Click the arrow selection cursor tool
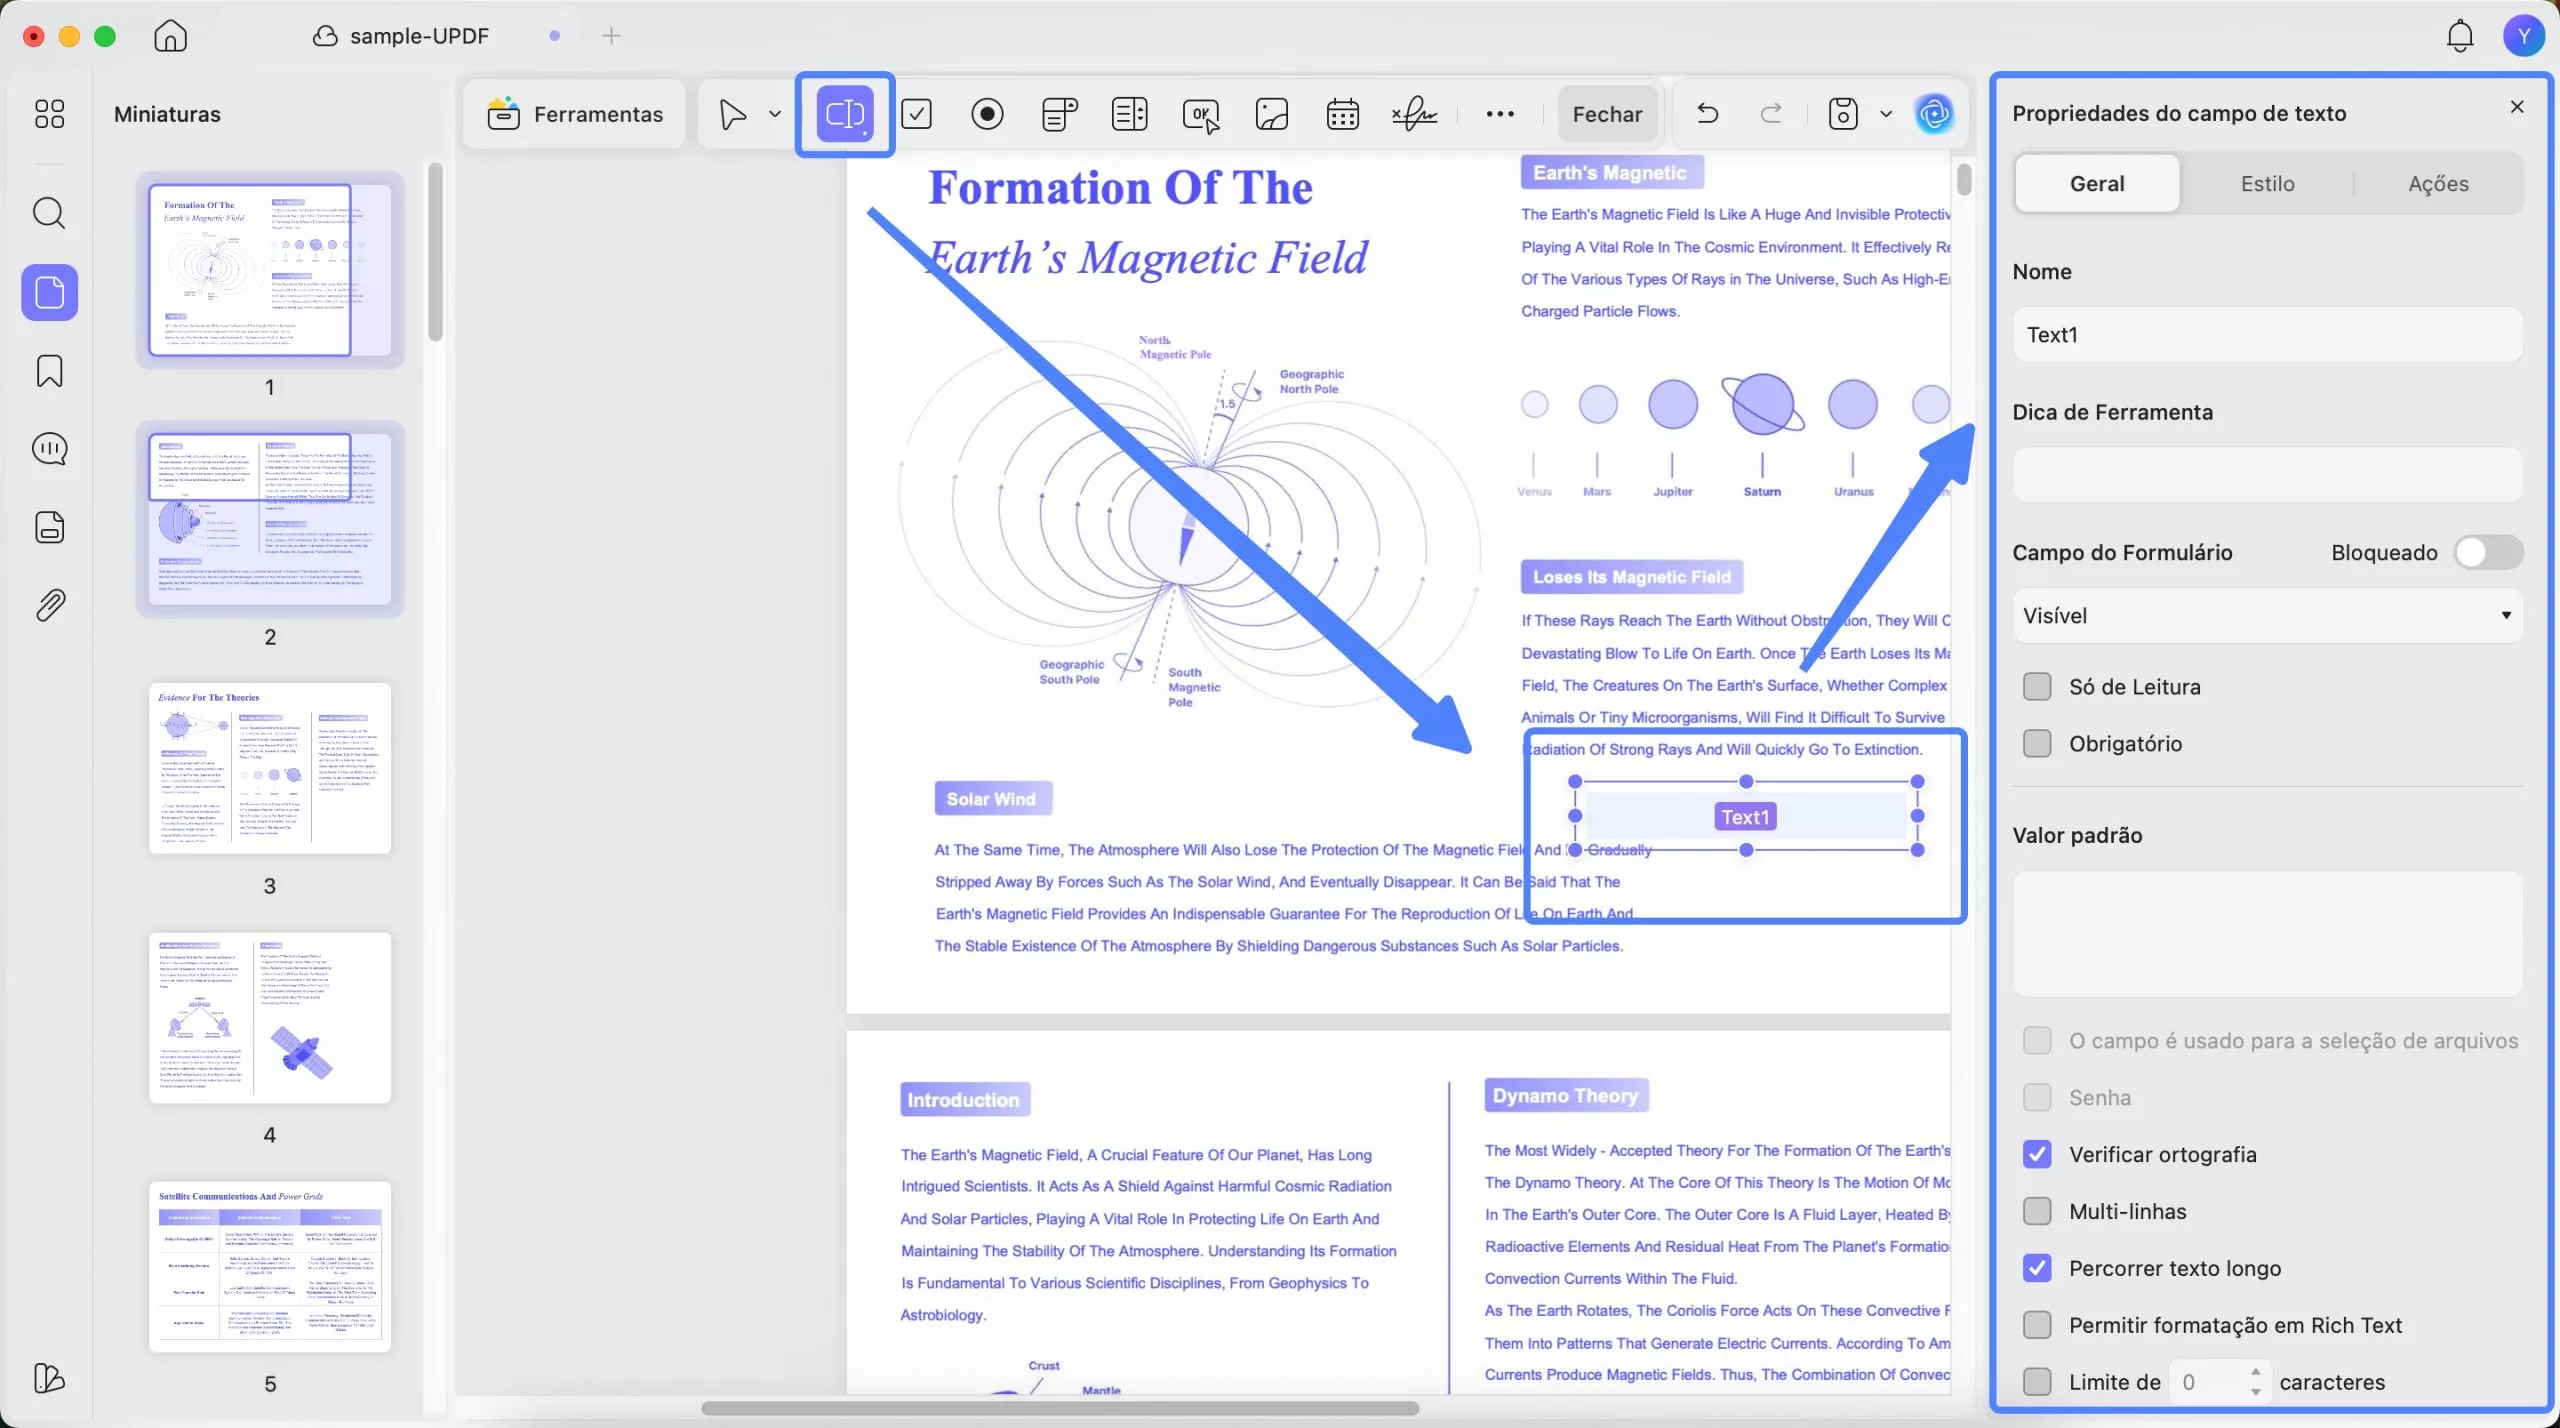 (733, 114)
